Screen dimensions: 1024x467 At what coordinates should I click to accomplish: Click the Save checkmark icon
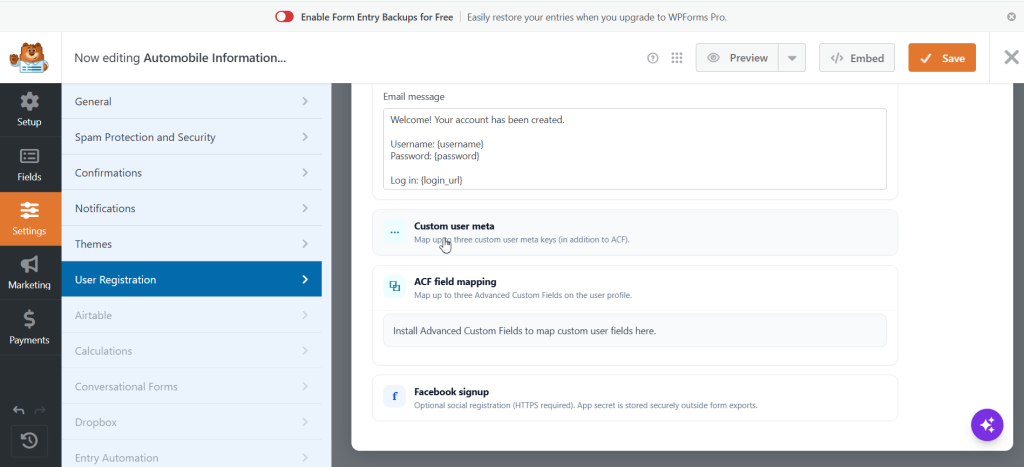[925, 58]
